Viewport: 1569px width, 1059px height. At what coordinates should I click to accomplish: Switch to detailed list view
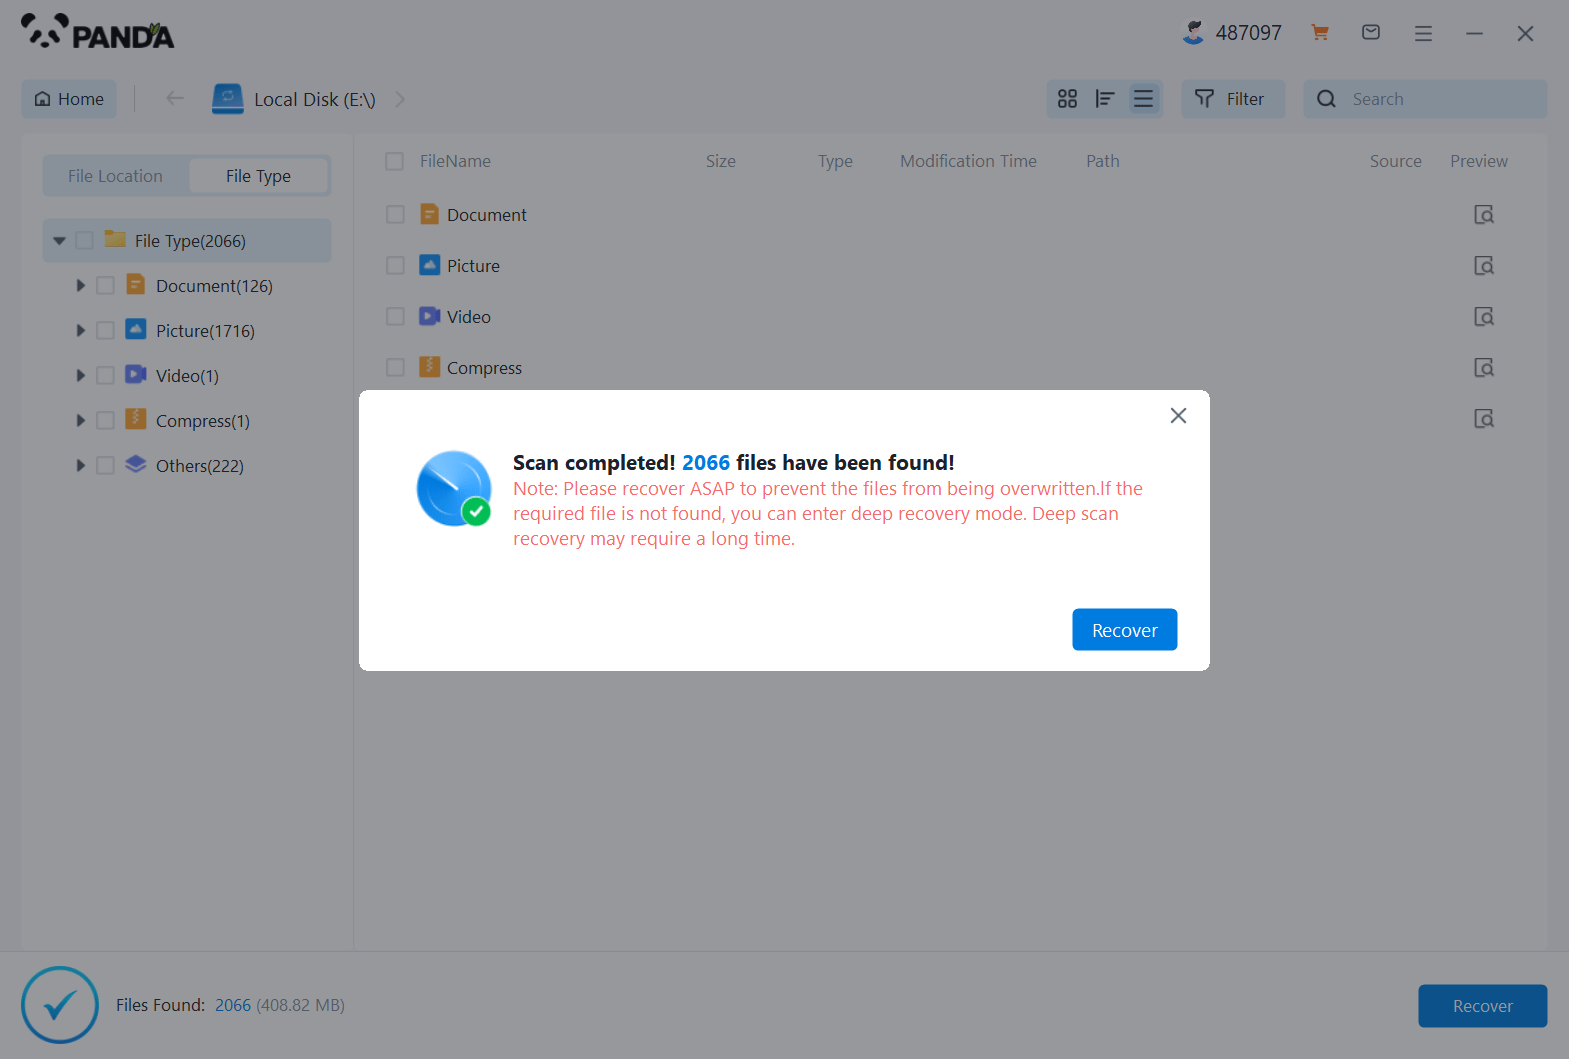click(1143, 99)
